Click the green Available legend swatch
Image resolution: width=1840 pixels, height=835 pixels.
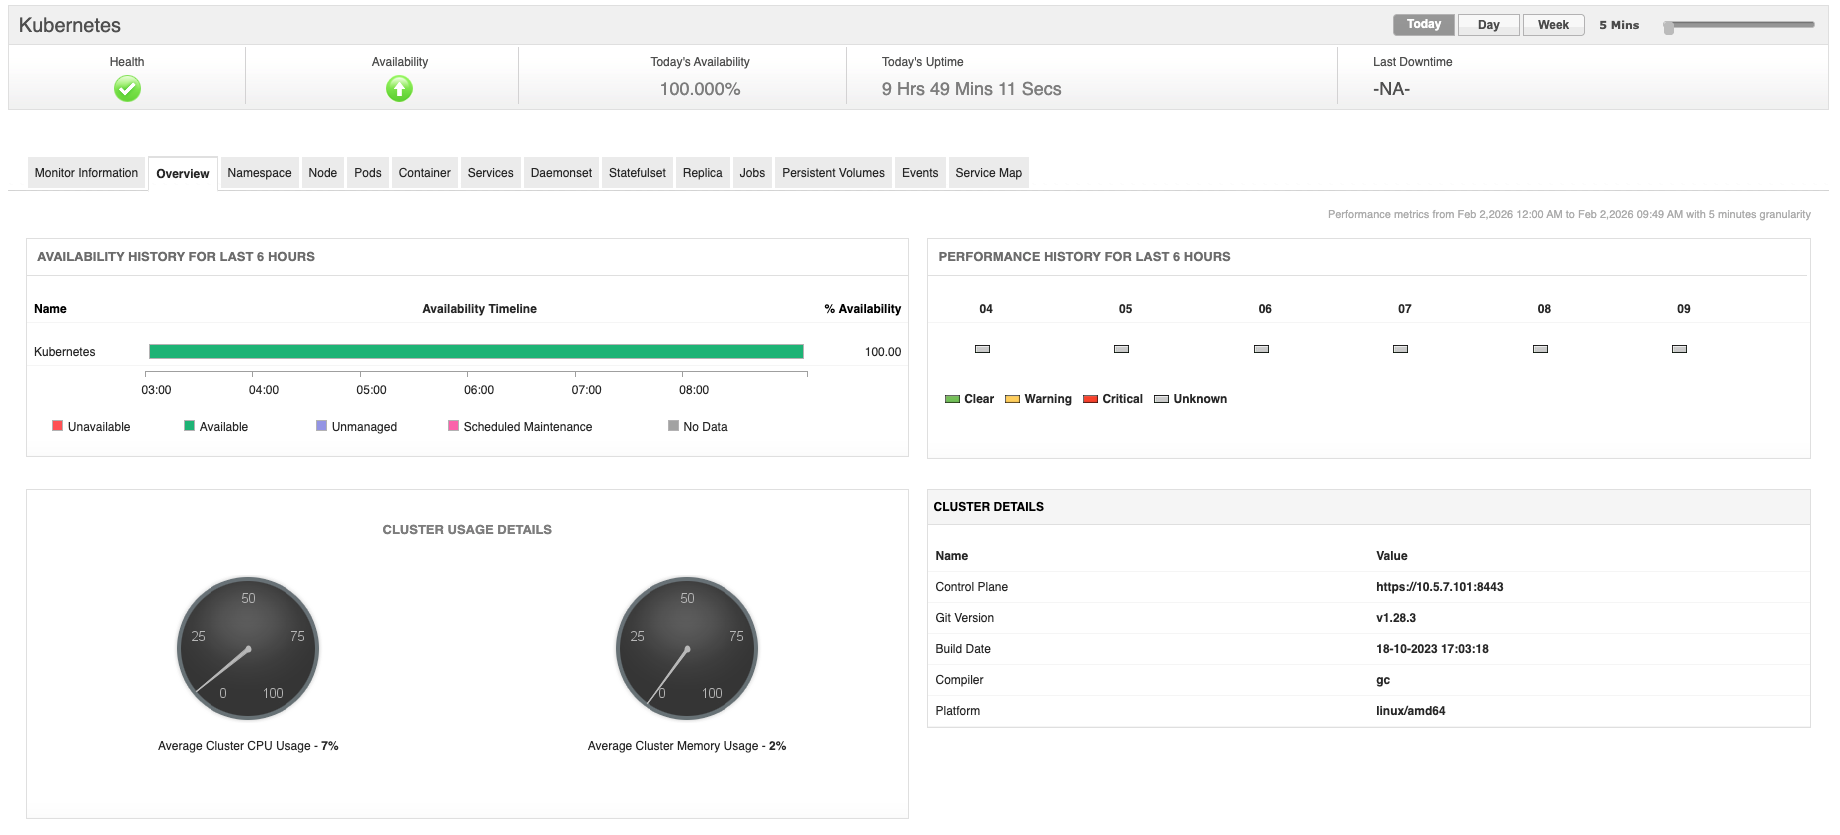pos(189,426)
